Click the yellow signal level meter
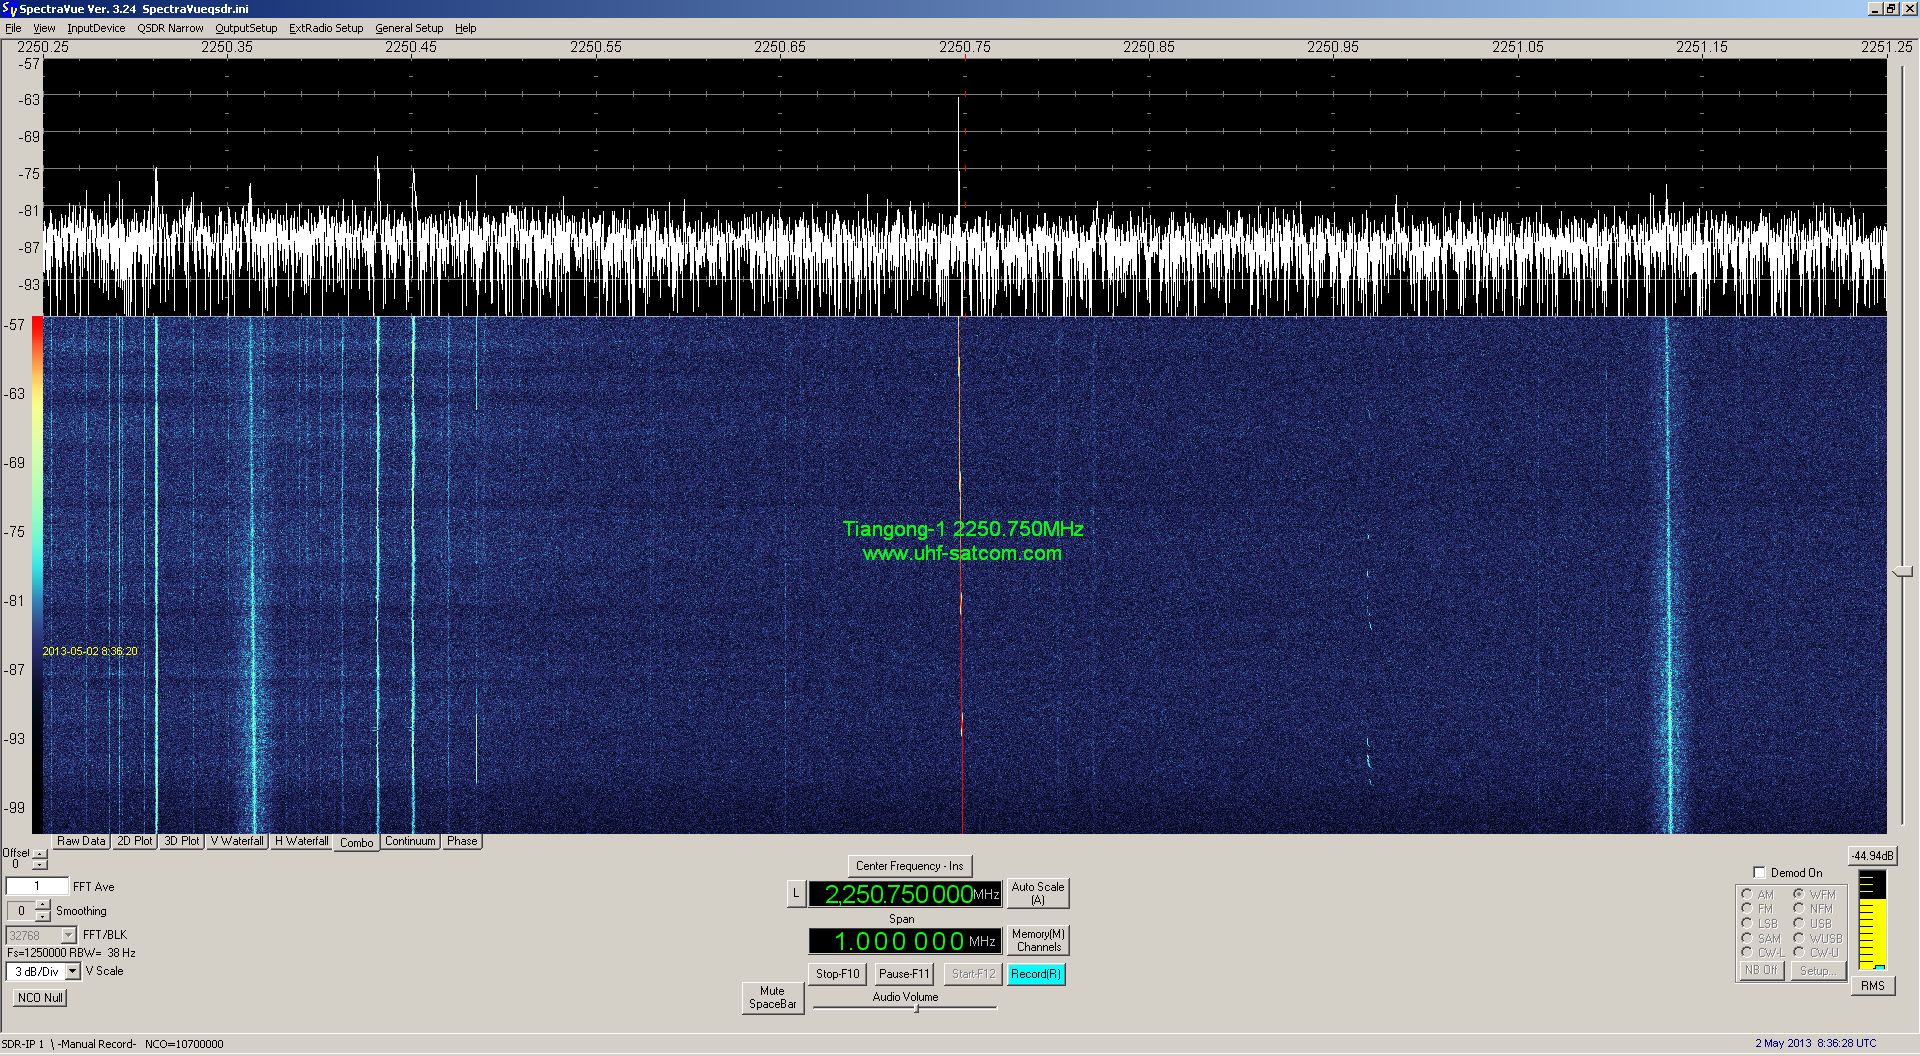The image size is (1920, 1056). pyautogui.click(x=1872, y=920)
